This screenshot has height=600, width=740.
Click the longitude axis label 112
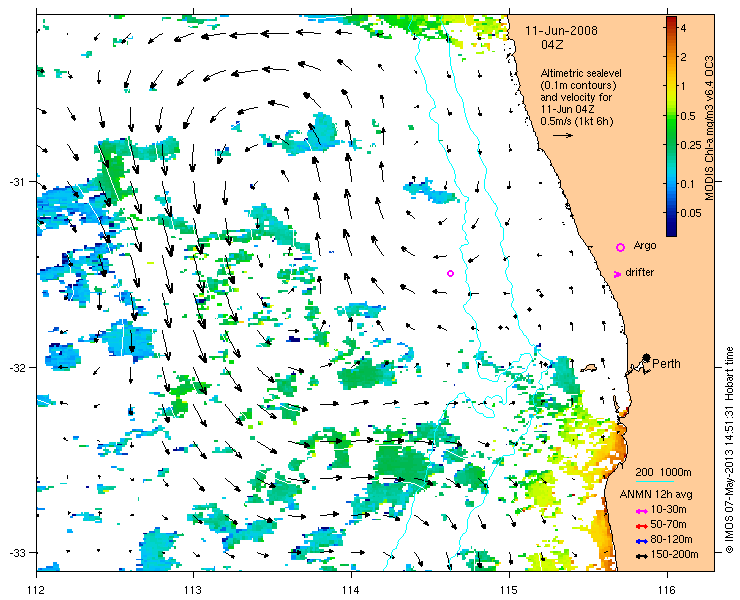click(36, 590)
